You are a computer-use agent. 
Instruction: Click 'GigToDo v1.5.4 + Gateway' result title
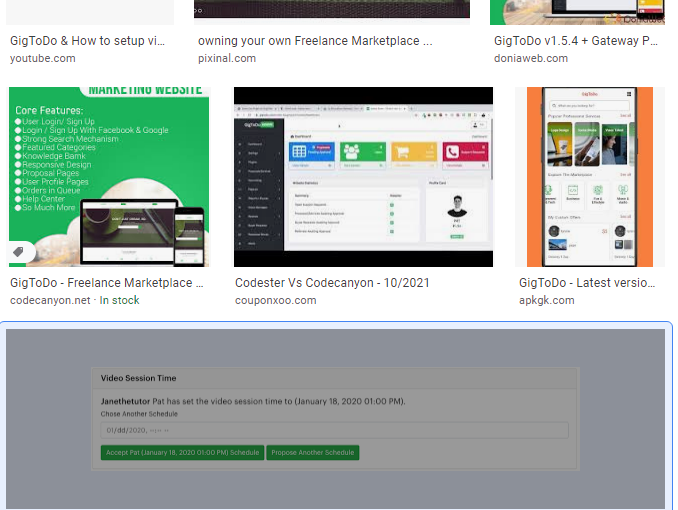pyautogui.click(x=575, y=41)
